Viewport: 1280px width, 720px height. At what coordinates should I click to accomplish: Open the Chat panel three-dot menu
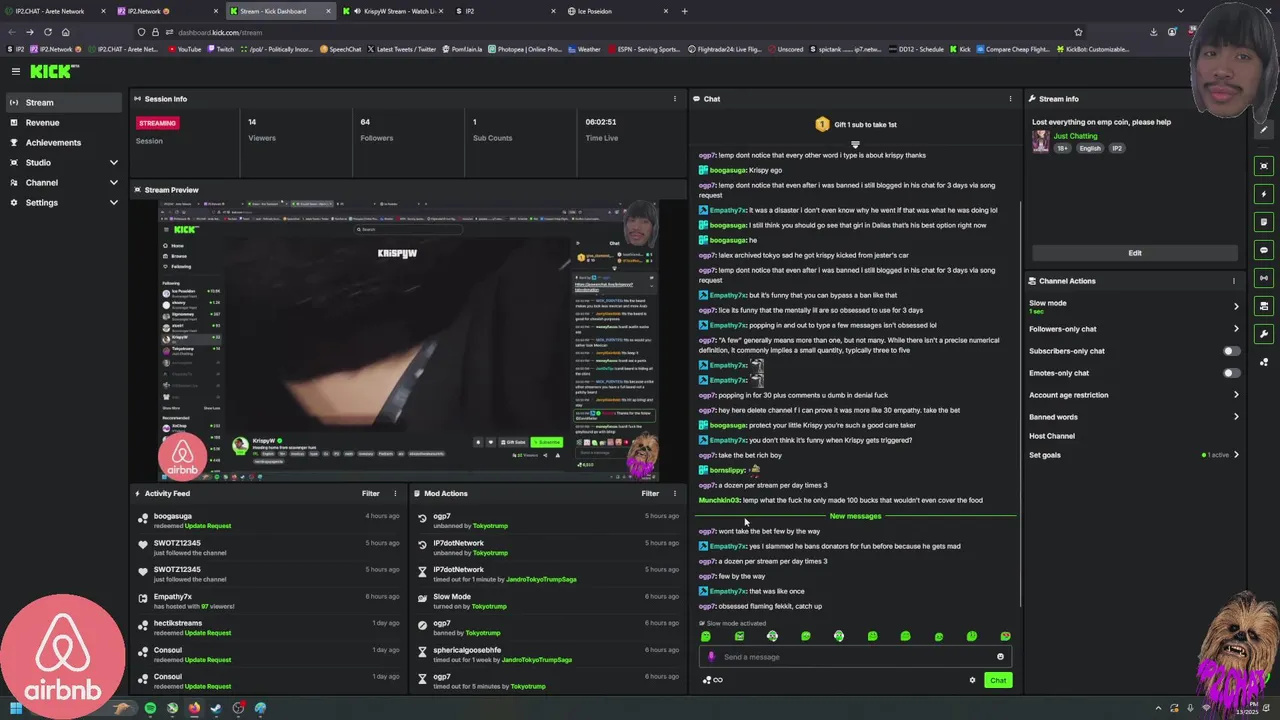[x=1010, y=99]
